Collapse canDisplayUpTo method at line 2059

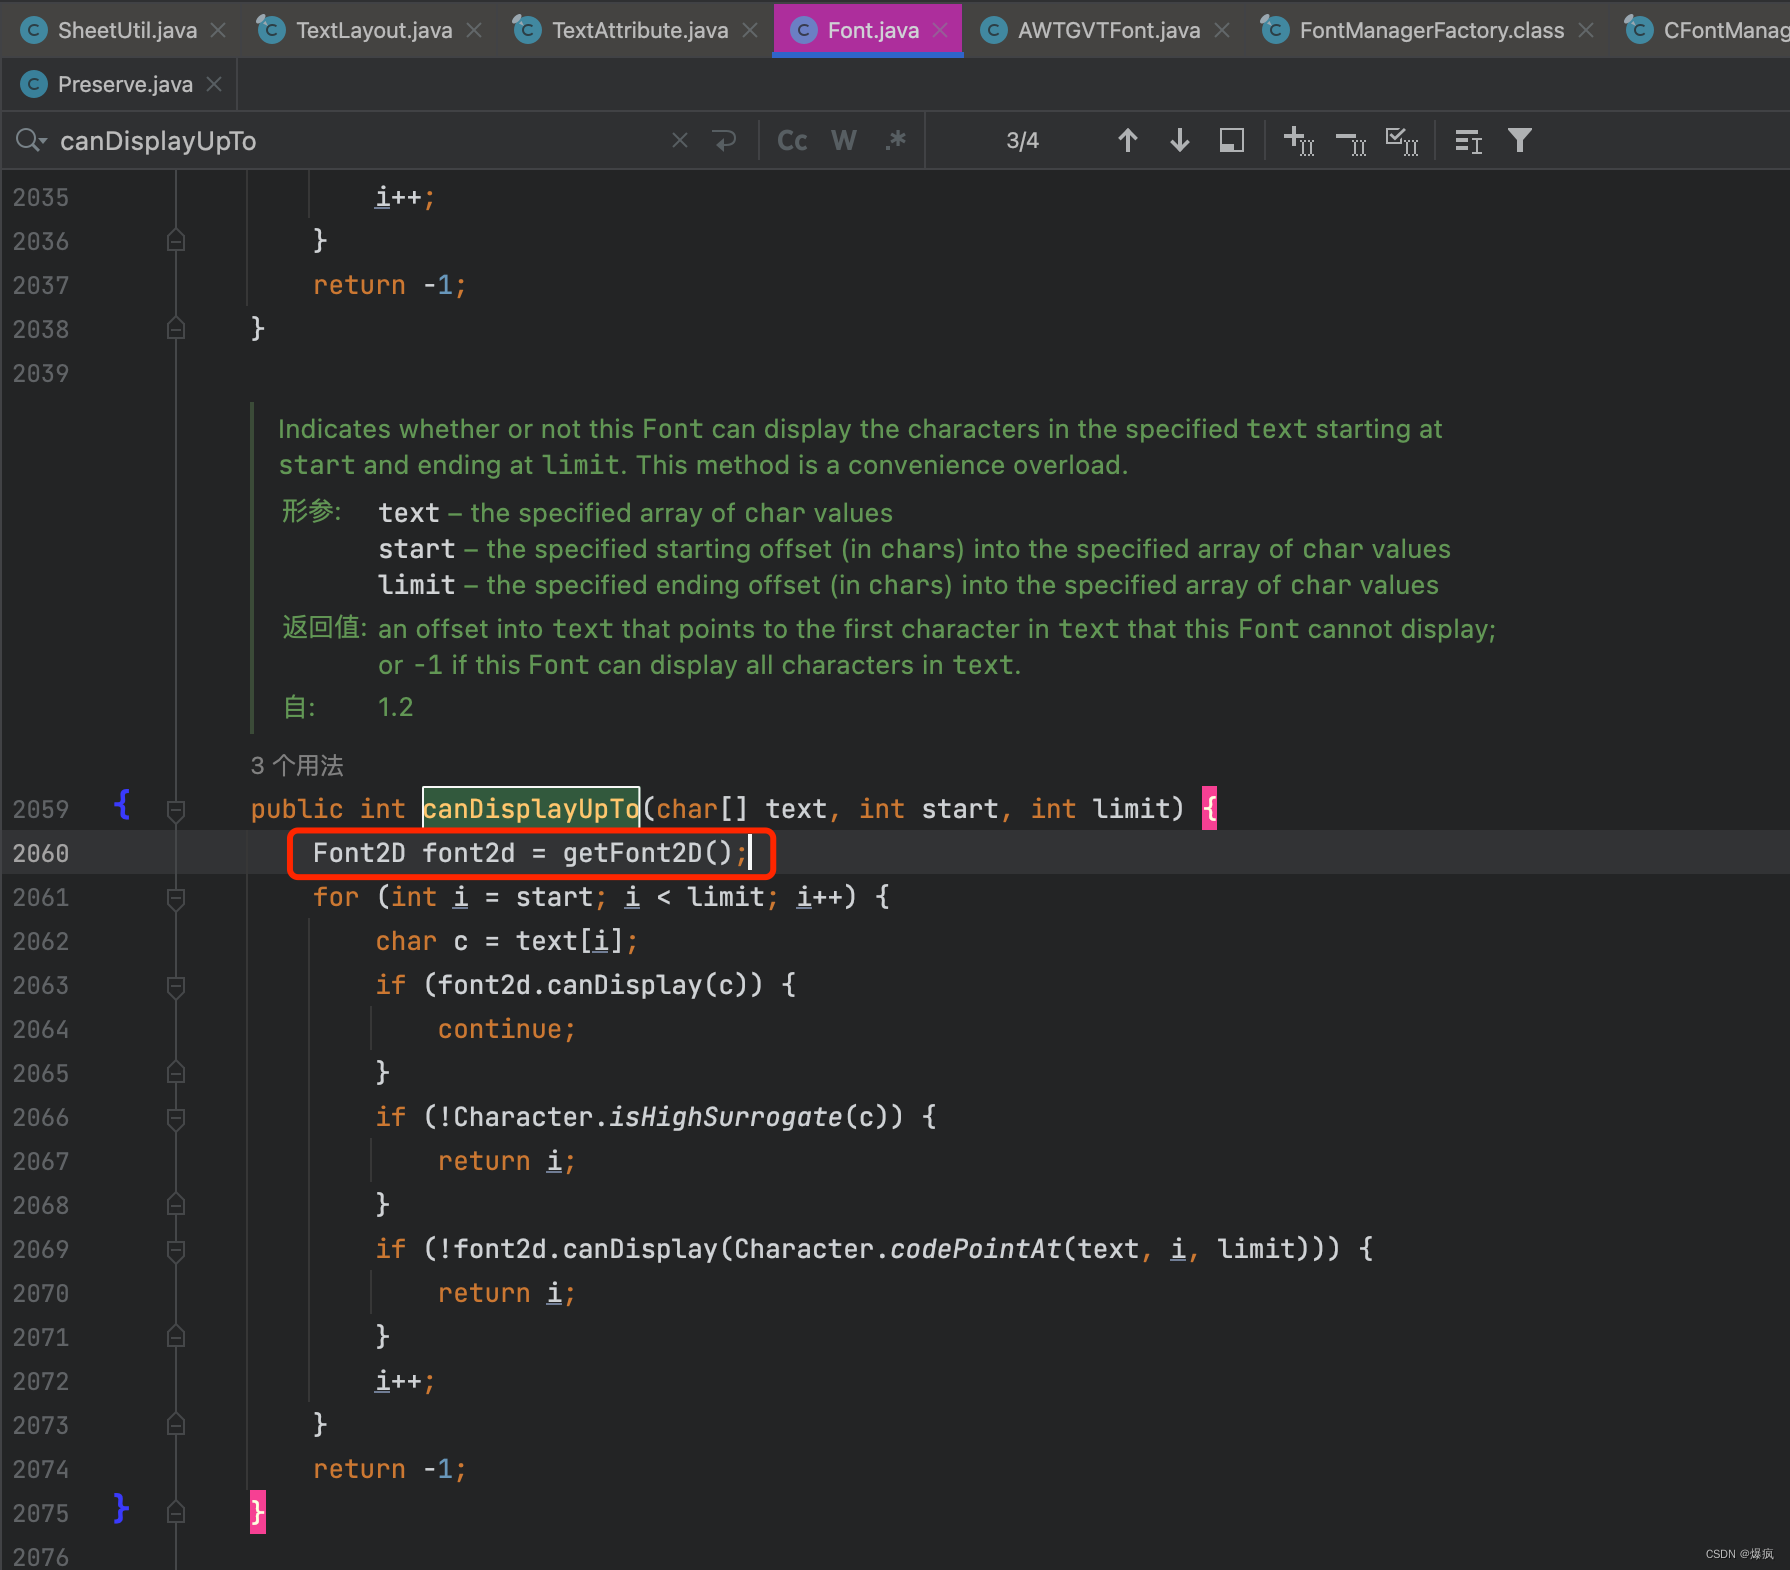pos(176,810)
